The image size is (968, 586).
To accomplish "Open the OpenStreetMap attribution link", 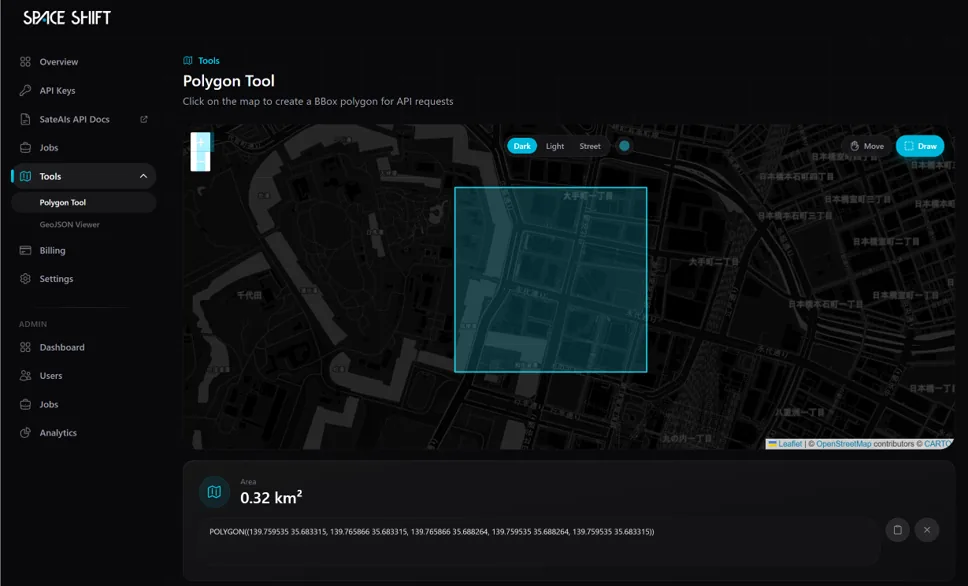I will tap(843, 444).
